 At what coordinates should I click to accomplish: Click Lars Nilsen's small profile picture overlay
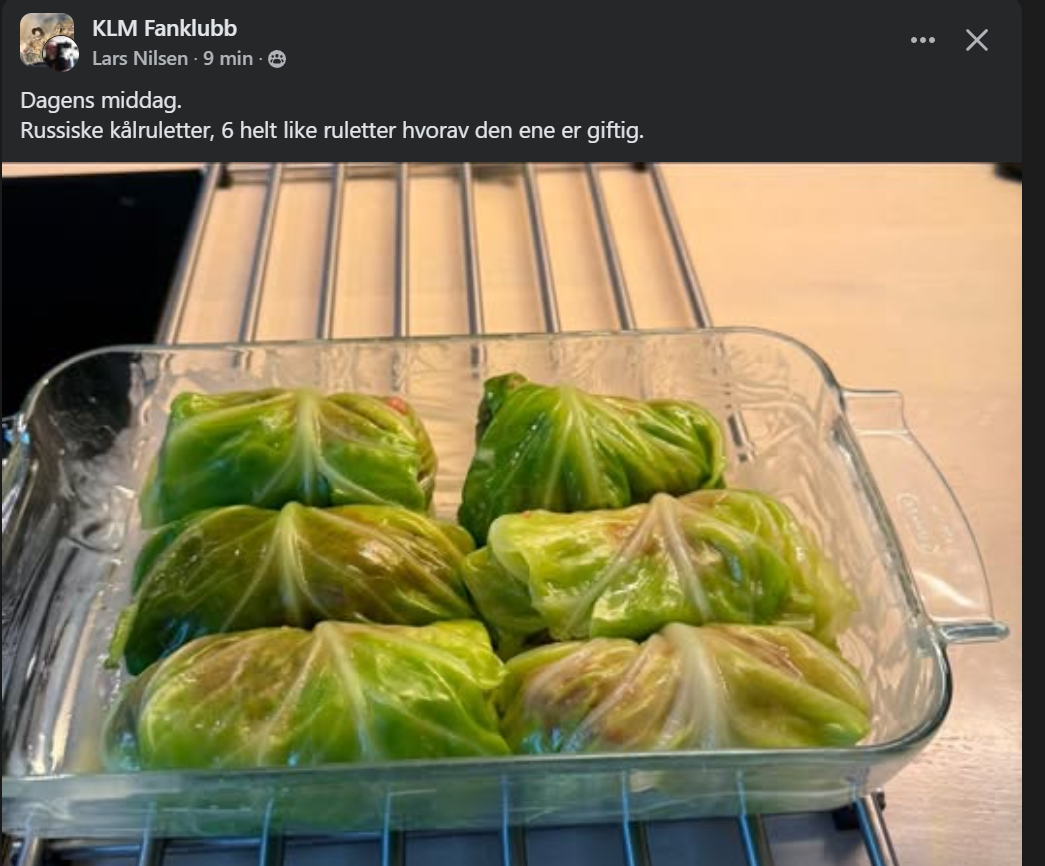click(63, 55)
